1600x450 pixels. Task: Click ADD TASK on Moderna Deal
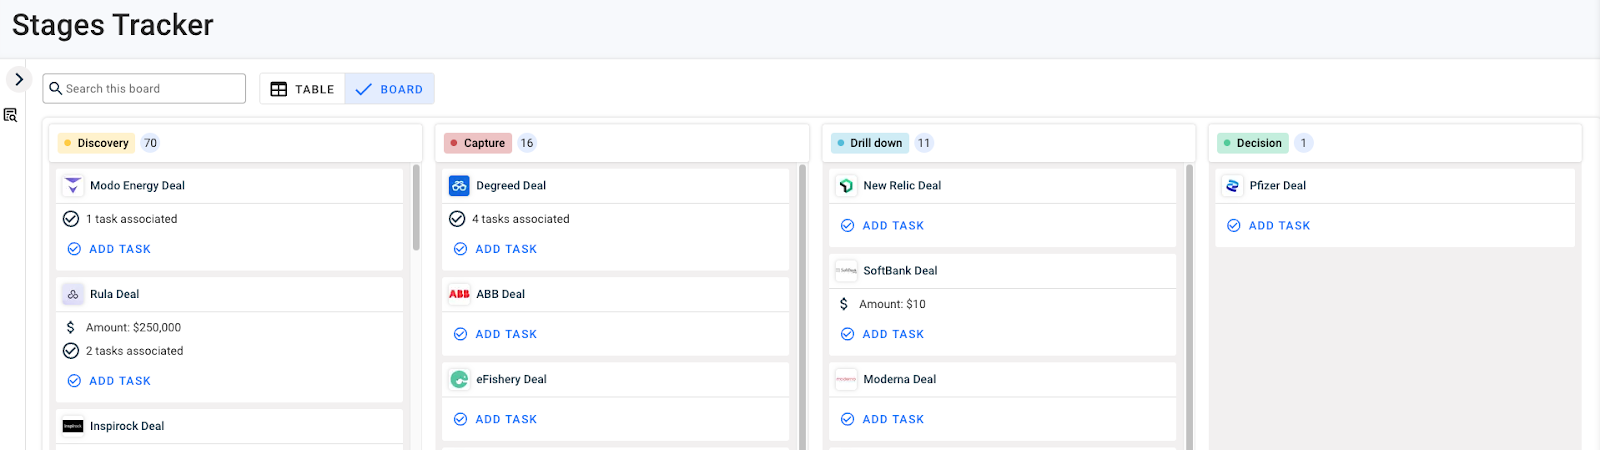(882, 419)
